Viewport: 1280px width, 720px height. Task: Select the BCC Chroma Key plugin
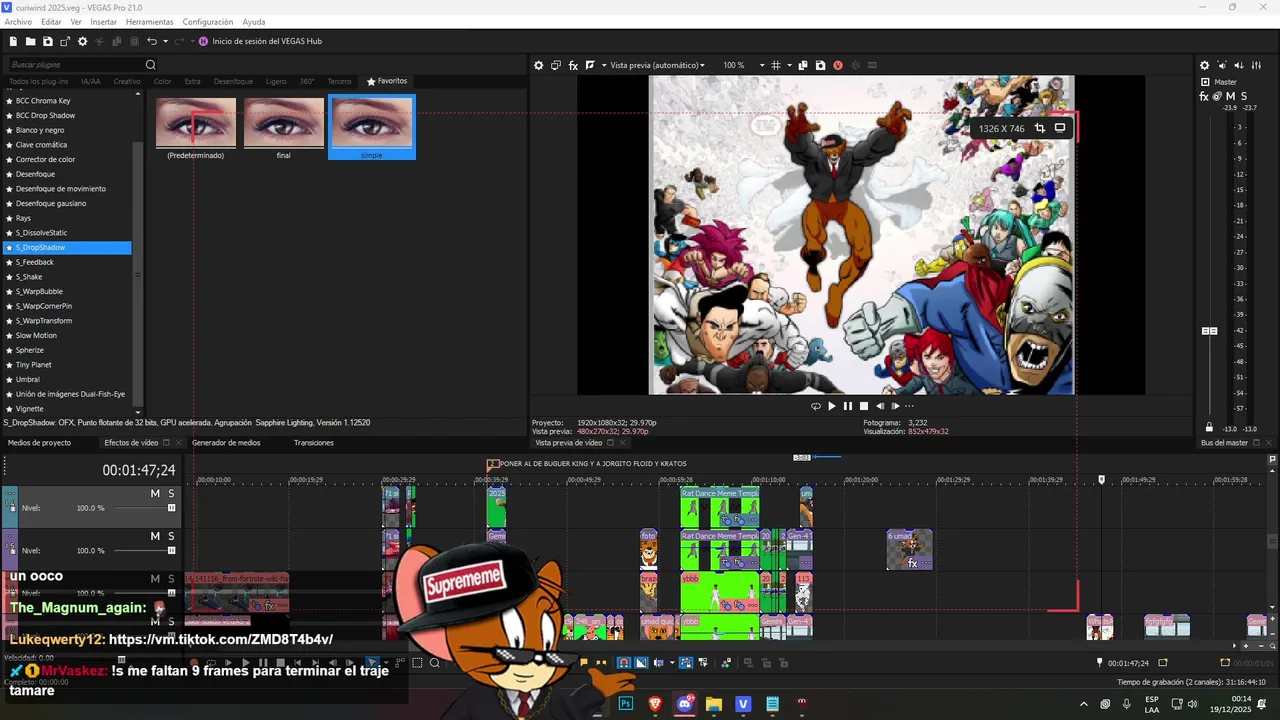43,101
